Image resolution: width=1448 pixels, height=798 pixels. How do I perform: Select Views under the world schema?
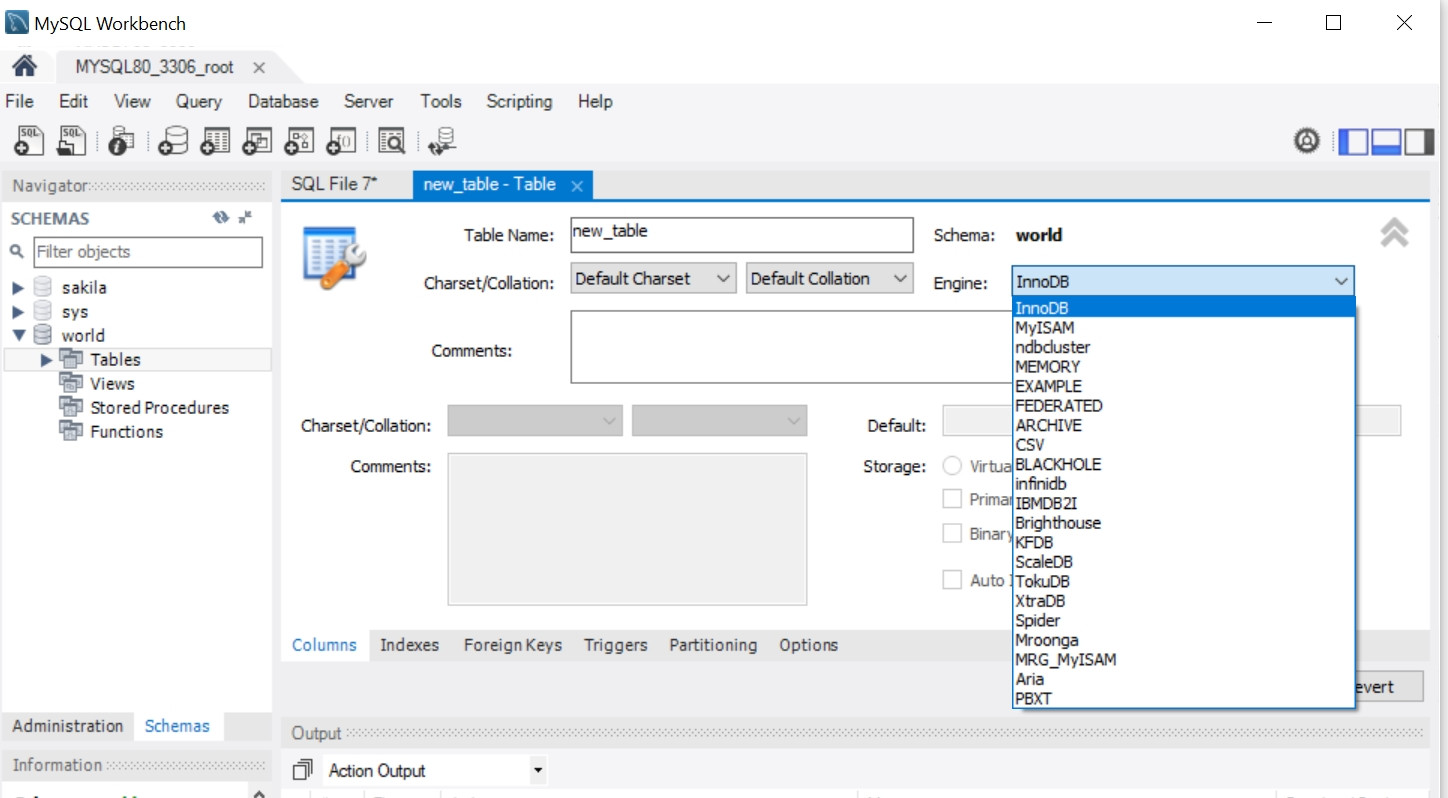(112, 384)
